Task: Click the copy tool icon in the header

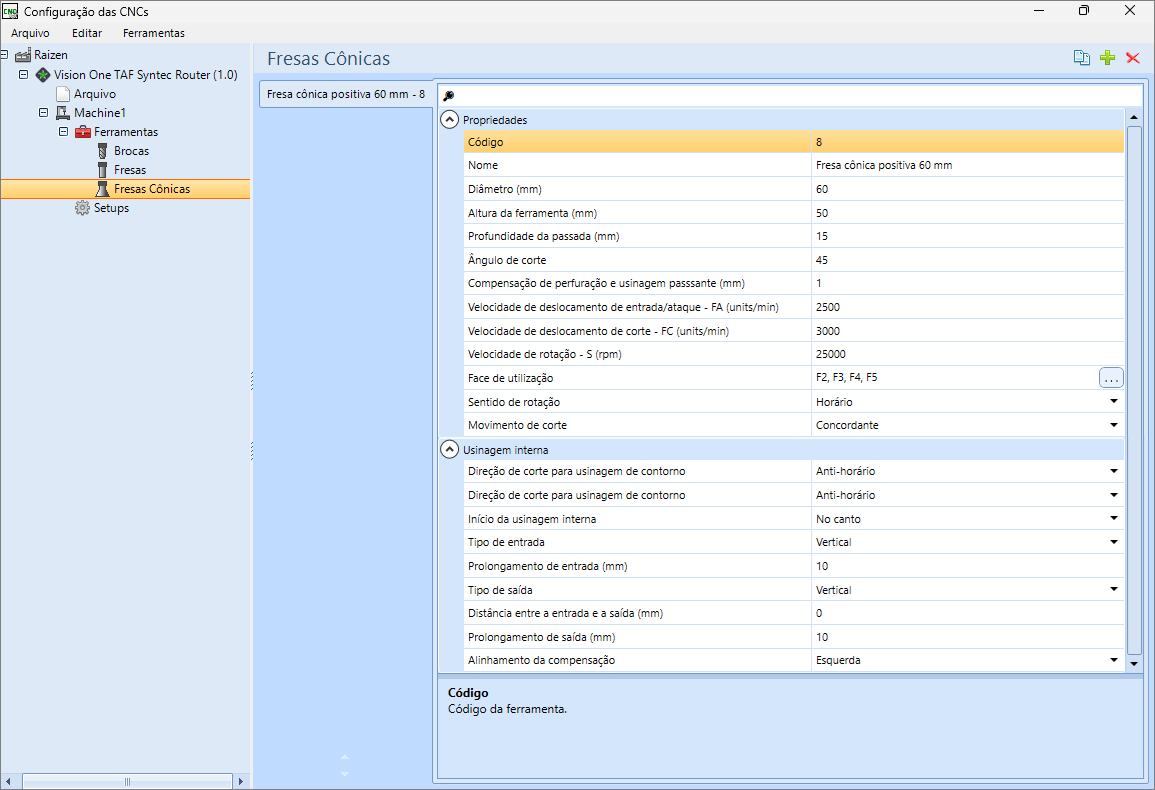Action: [1081, 57]
